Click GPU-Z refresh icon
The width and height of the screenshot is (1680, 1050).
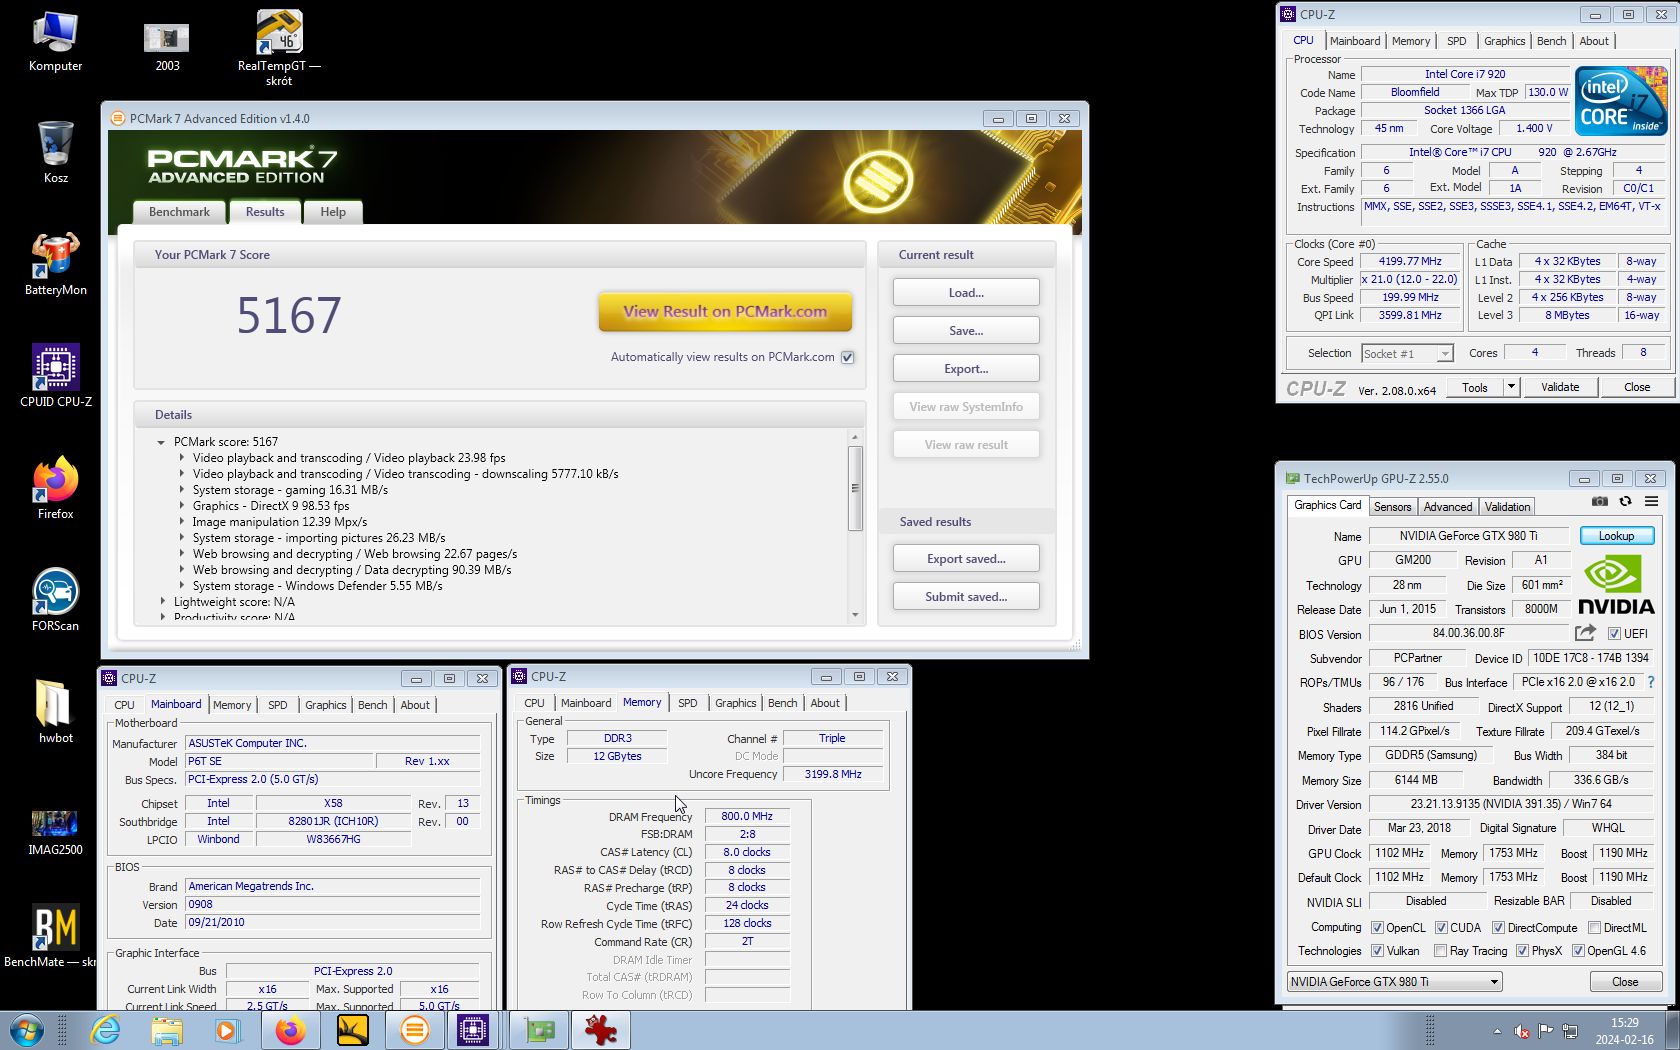tap(1625, 501)
